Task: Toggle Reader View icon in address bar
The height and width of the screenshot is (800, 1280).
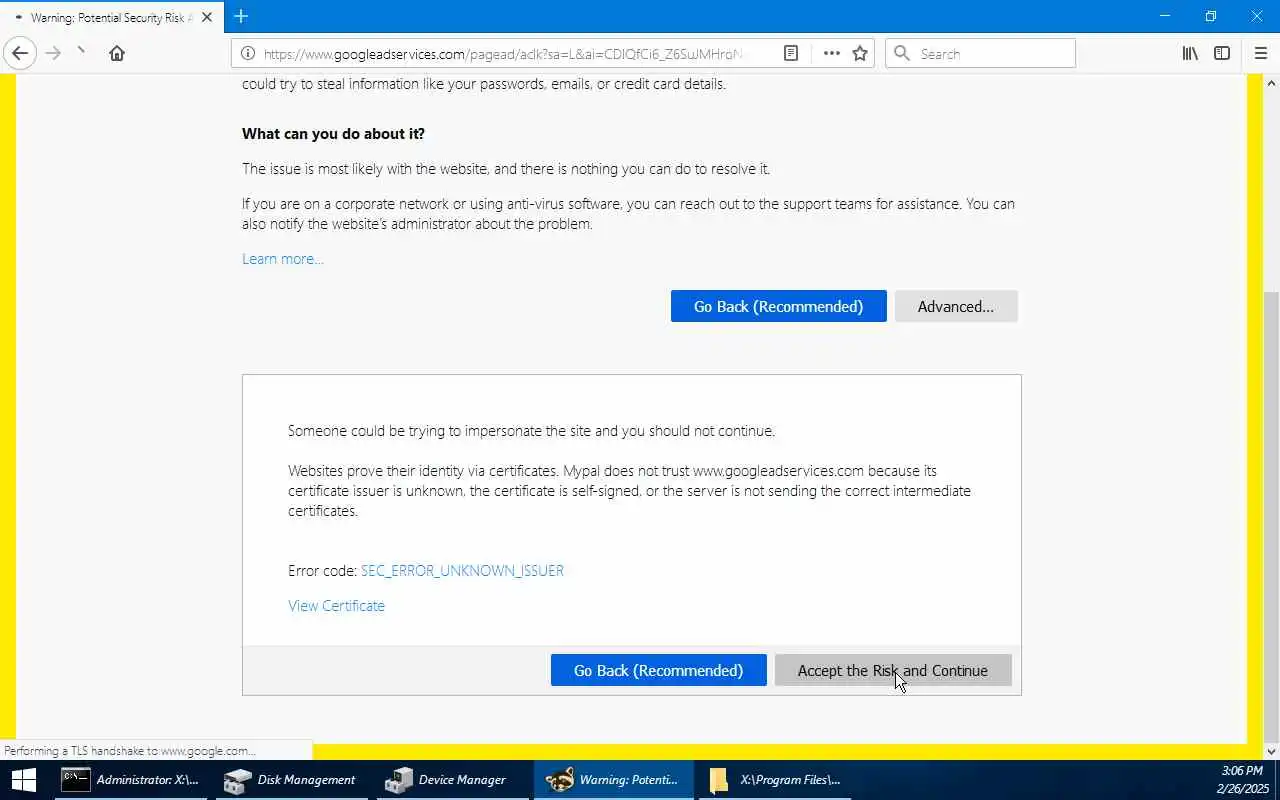Action: click(790, 54)
